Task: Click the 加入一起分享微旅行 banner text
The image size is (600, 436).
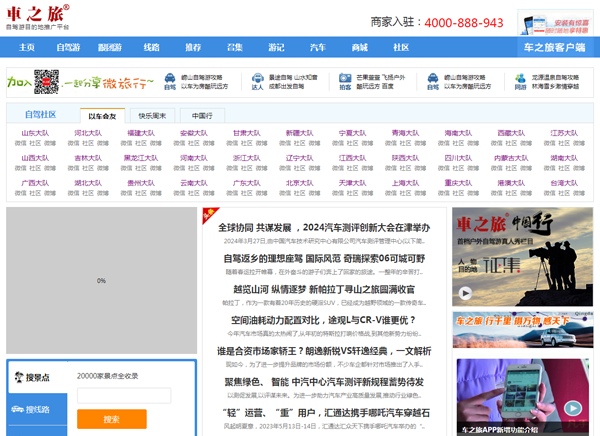Action: tap(81, 83)
